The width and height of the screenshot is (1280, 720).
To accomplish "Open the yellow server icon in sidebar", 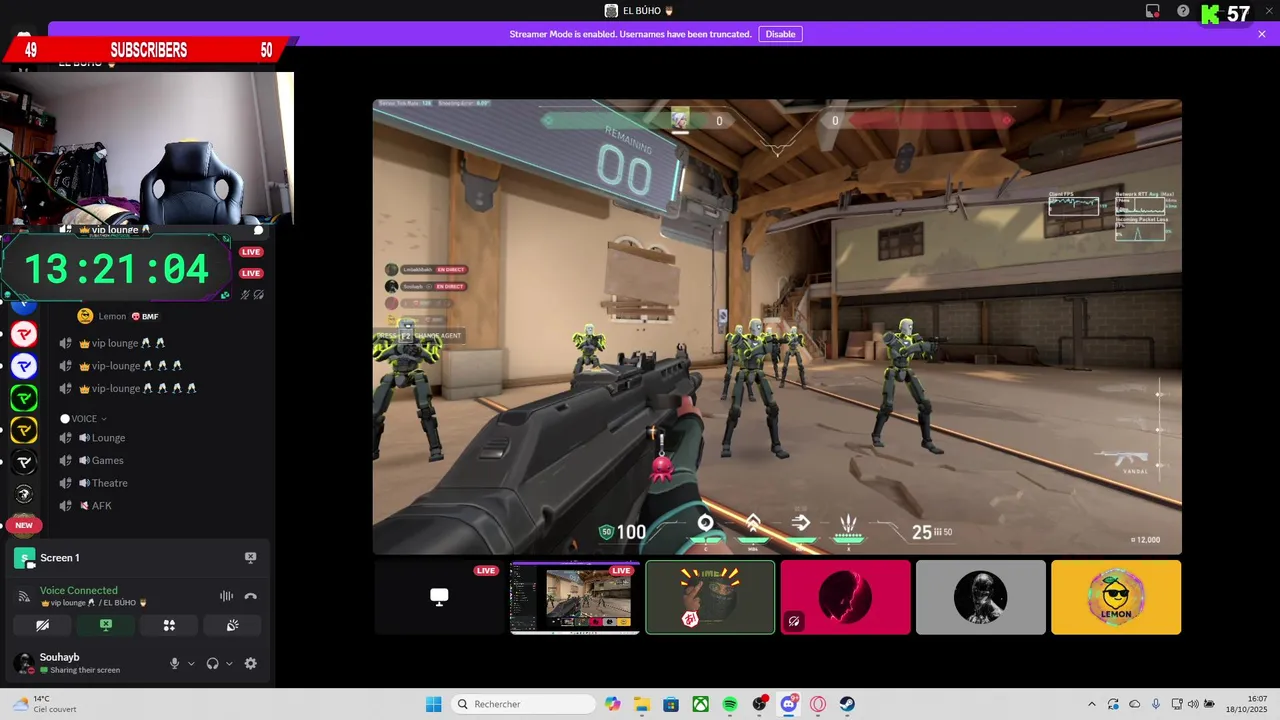I will pos(24,430).
